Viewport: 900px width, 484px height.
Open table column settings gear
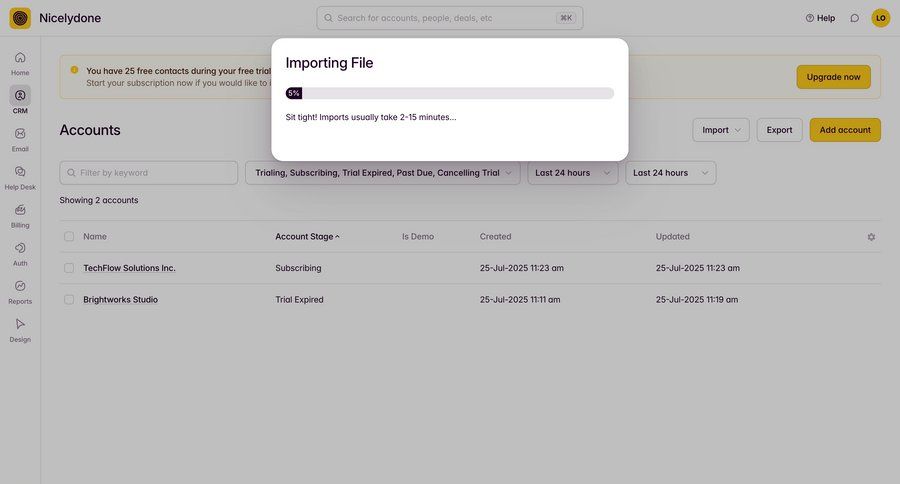pos(871,237)
